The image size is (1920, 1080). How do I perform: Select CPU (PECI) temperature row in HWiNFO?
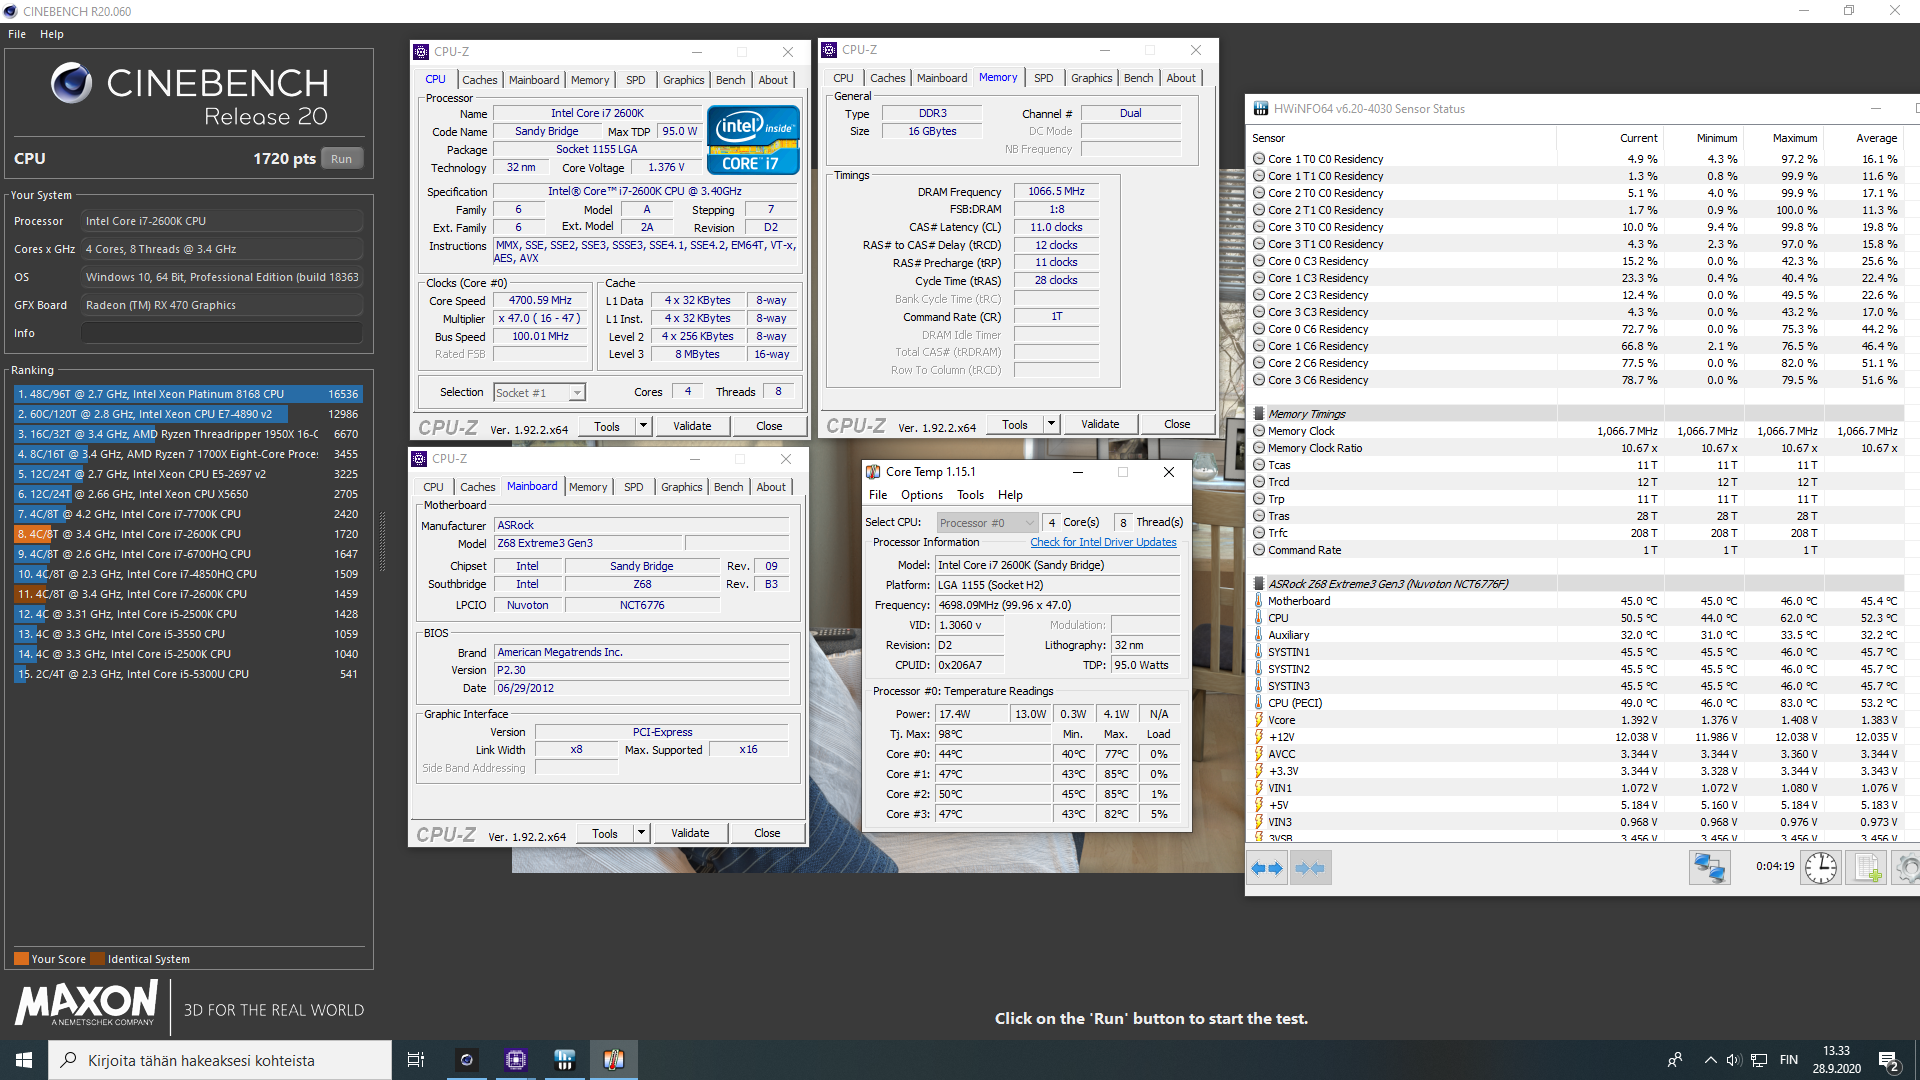1575,703
